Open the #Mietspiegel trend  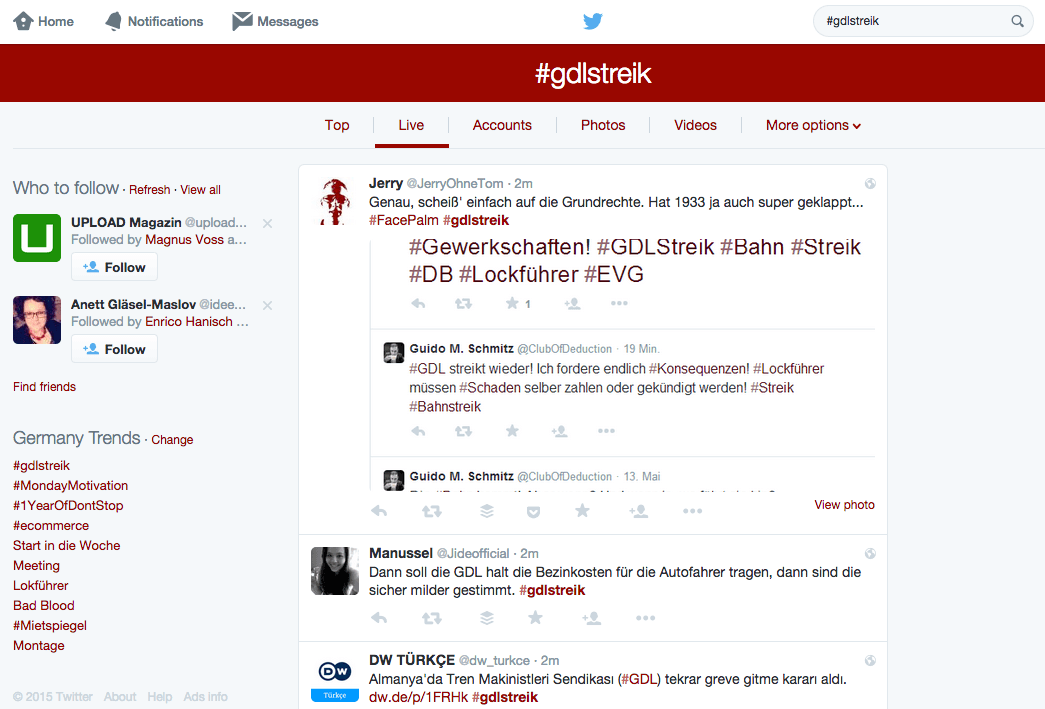[50, 626]
